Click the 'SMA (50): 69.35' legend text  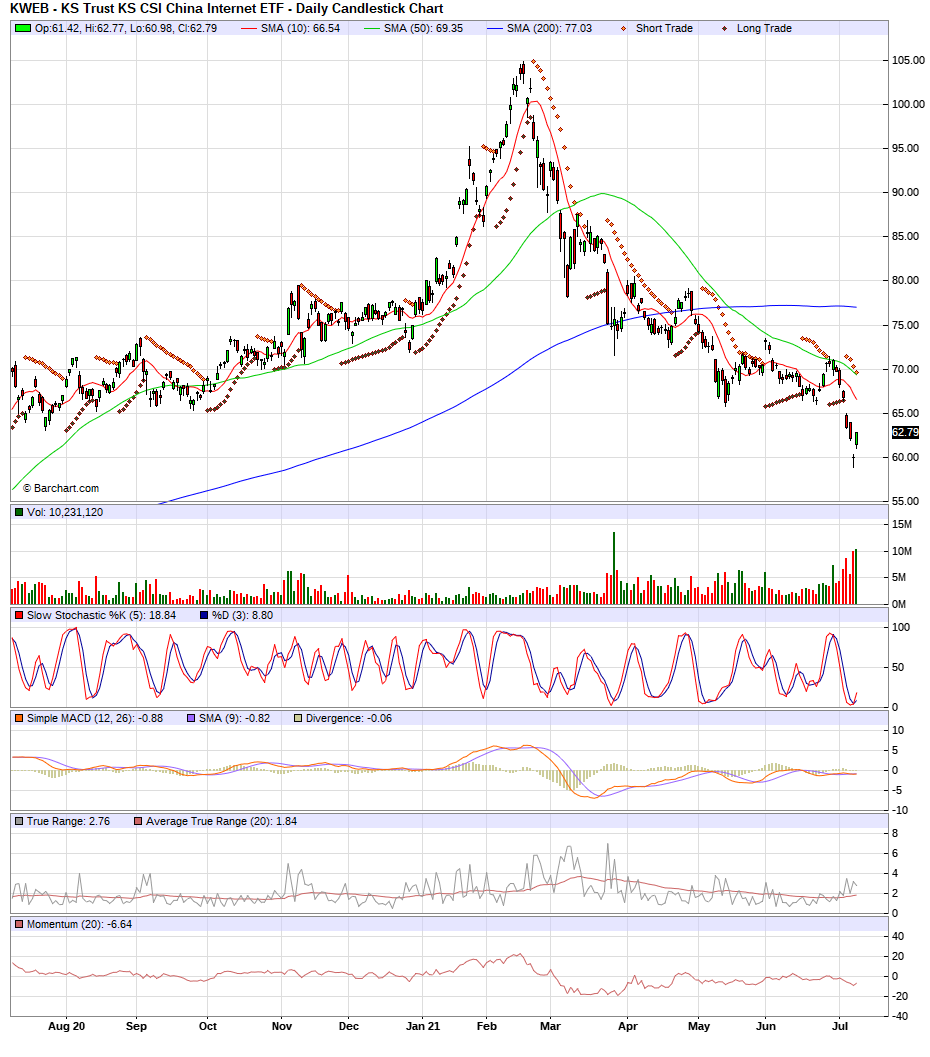[x=424, y=28]
